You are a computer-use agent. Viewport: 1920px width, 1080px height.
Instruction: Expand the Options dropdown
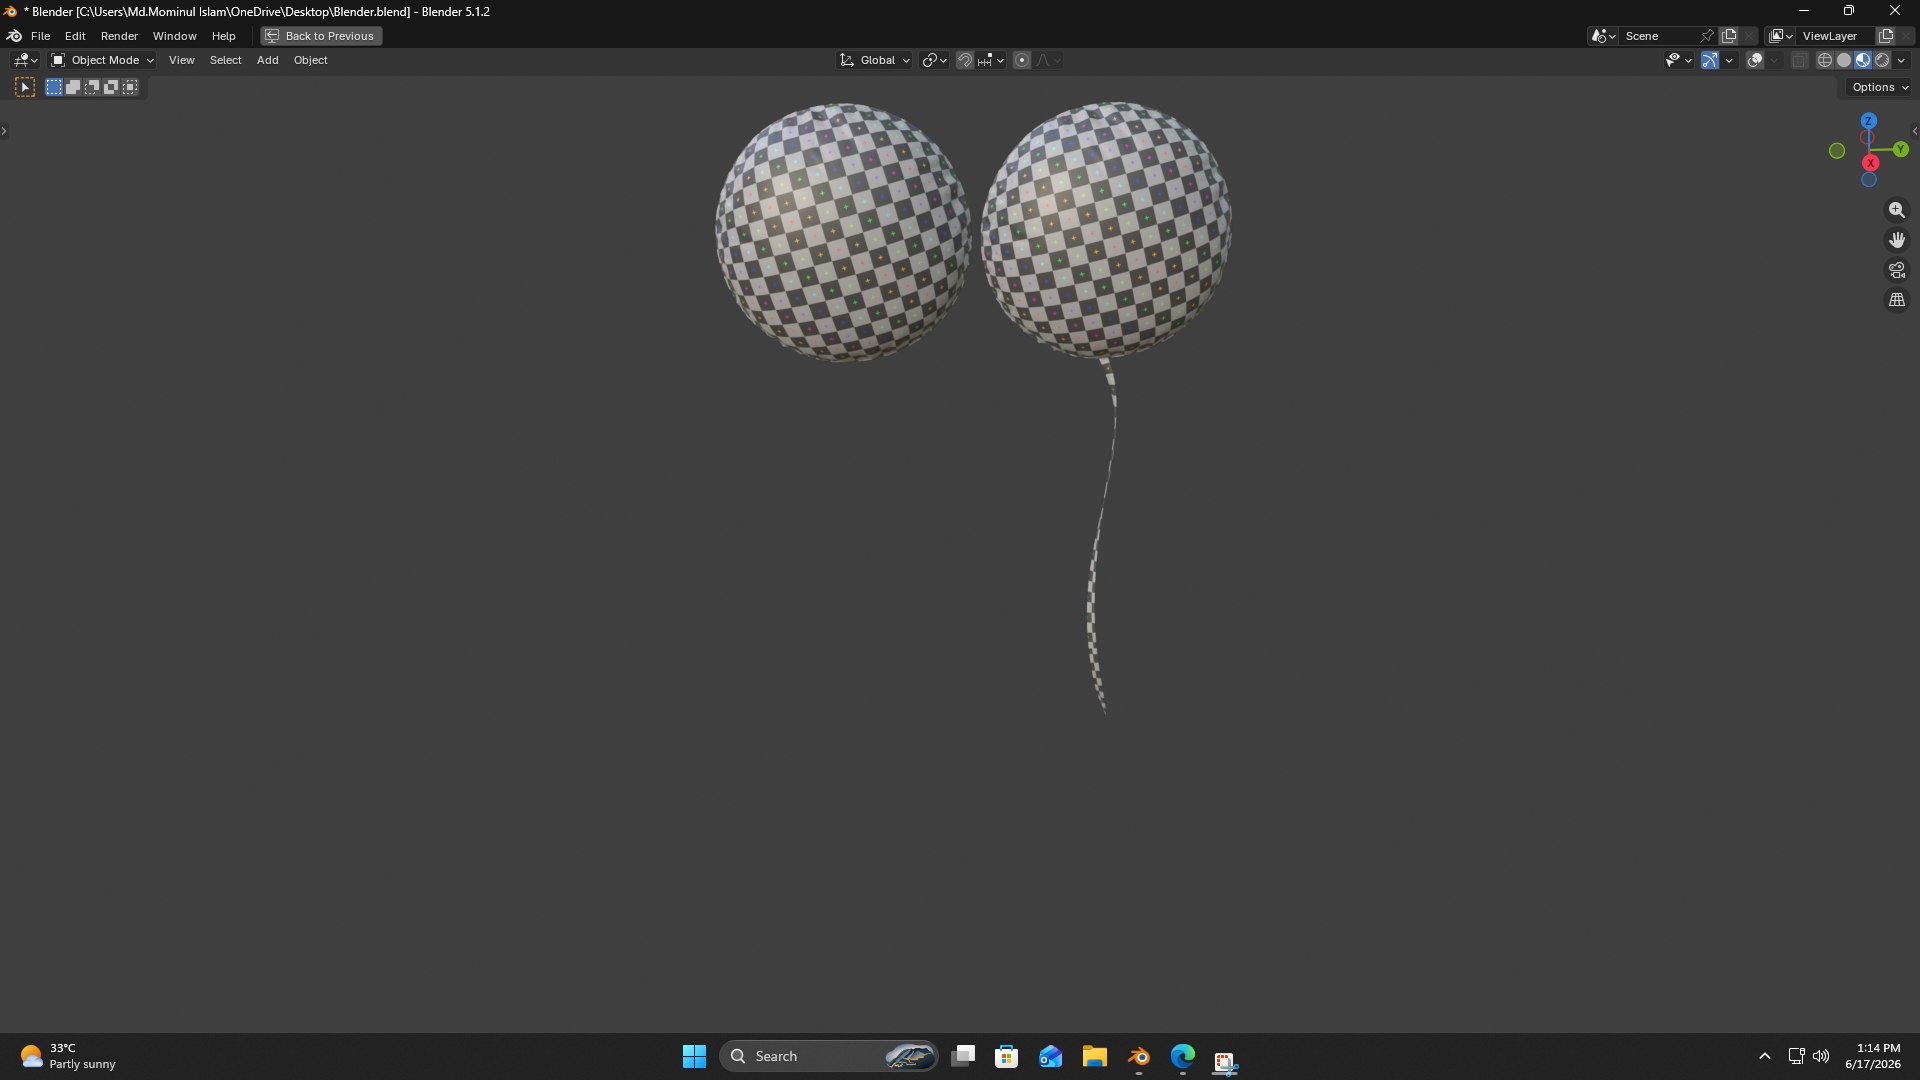point(1880,88)
